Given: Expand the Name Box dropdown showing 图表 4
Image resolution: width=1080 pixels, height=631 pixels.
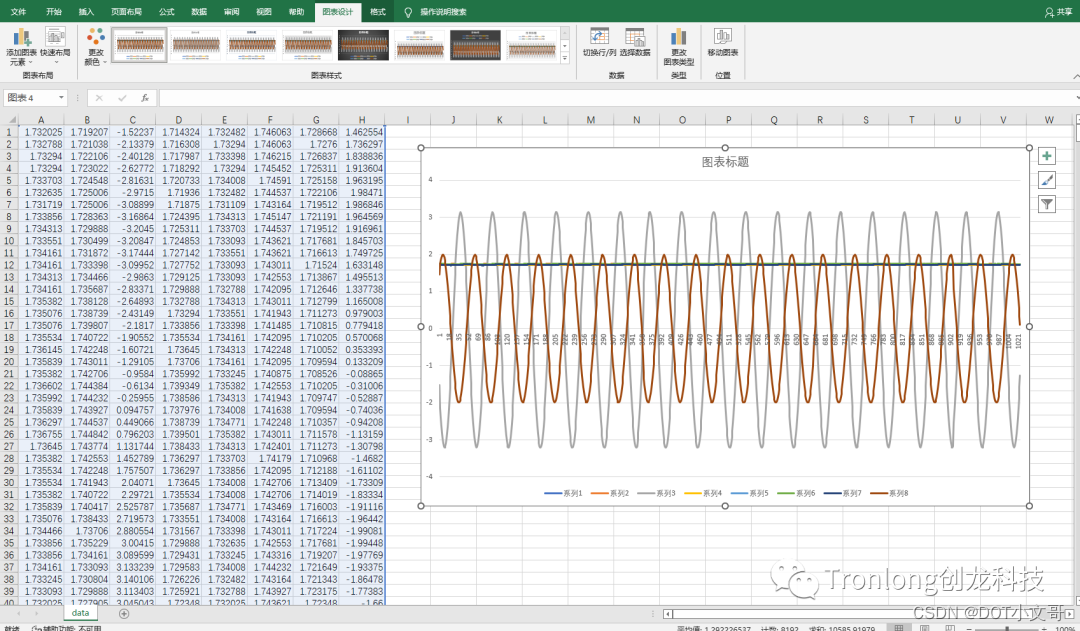Looking at the screenshot, I should pos(62,98).
